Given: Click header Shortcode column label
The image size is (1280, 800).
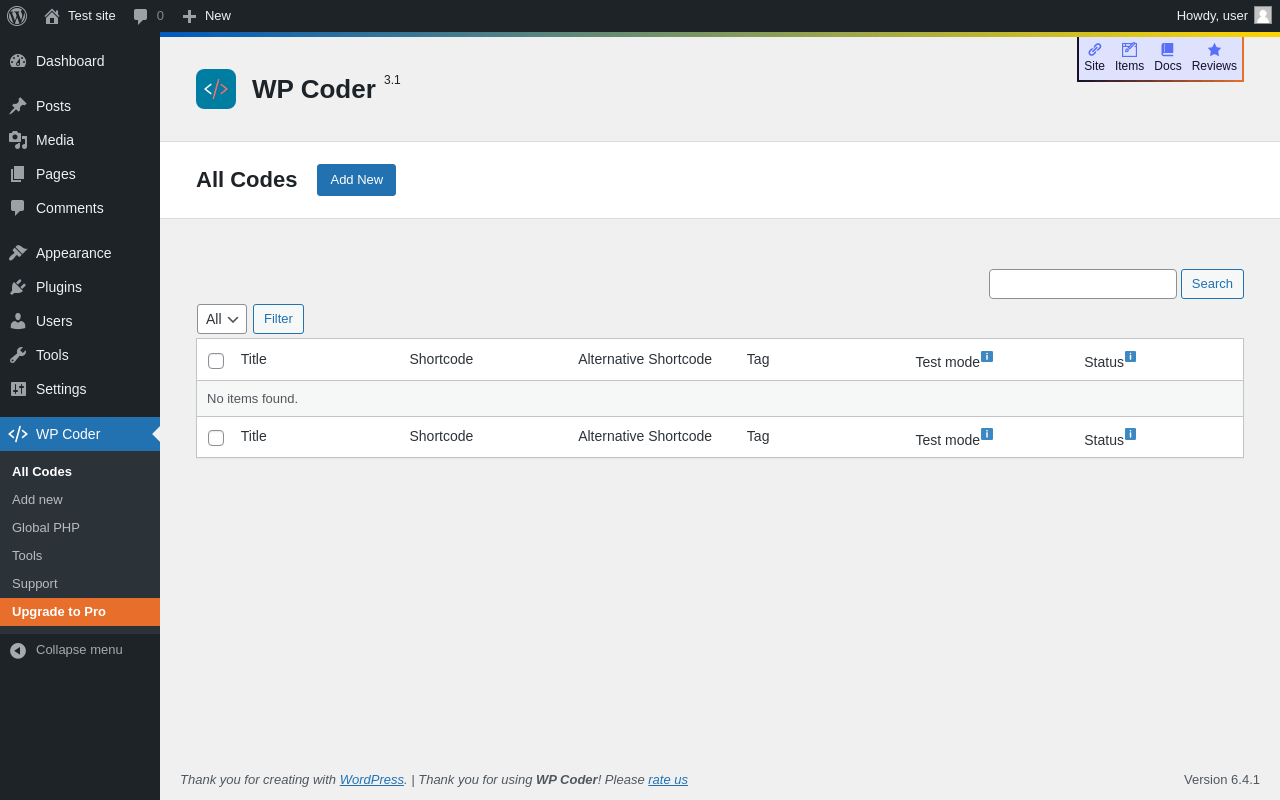Looking at the screenshot, I should (441, 359).
